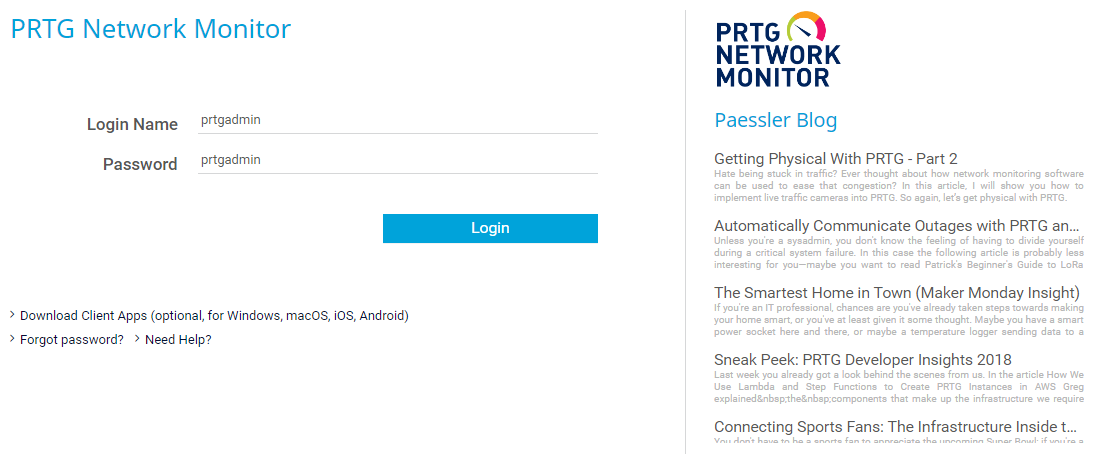Click the chevron before Forgot password
This screenshot has width=1101, height=463.
[x=13, y=339]
